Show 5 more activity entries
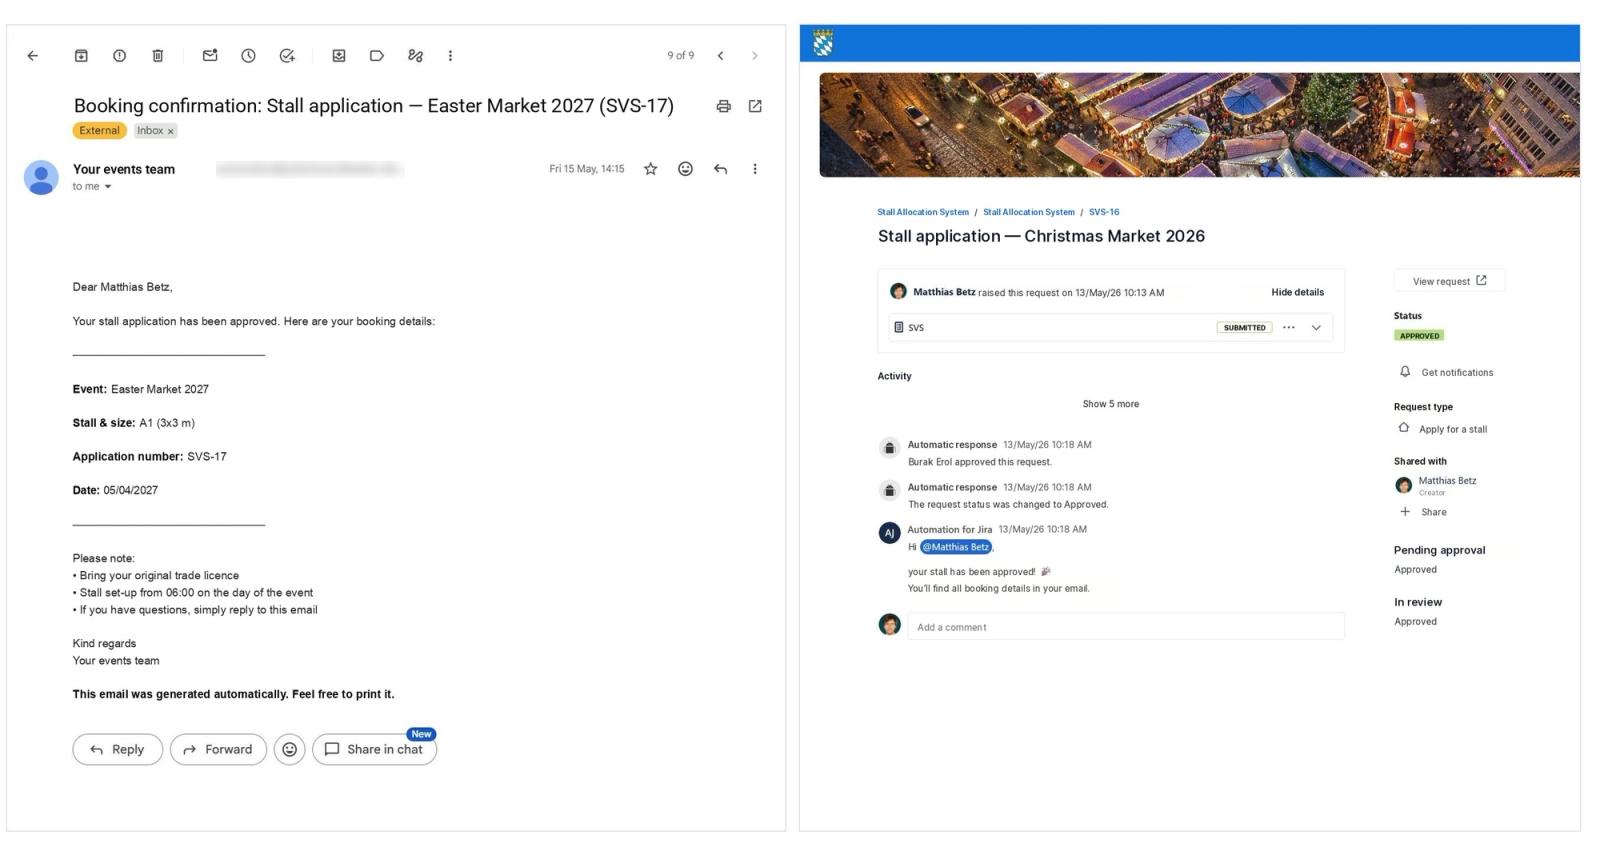Image resolution: width=1600 pixels, height=863 pixels. pos(1110,404)
